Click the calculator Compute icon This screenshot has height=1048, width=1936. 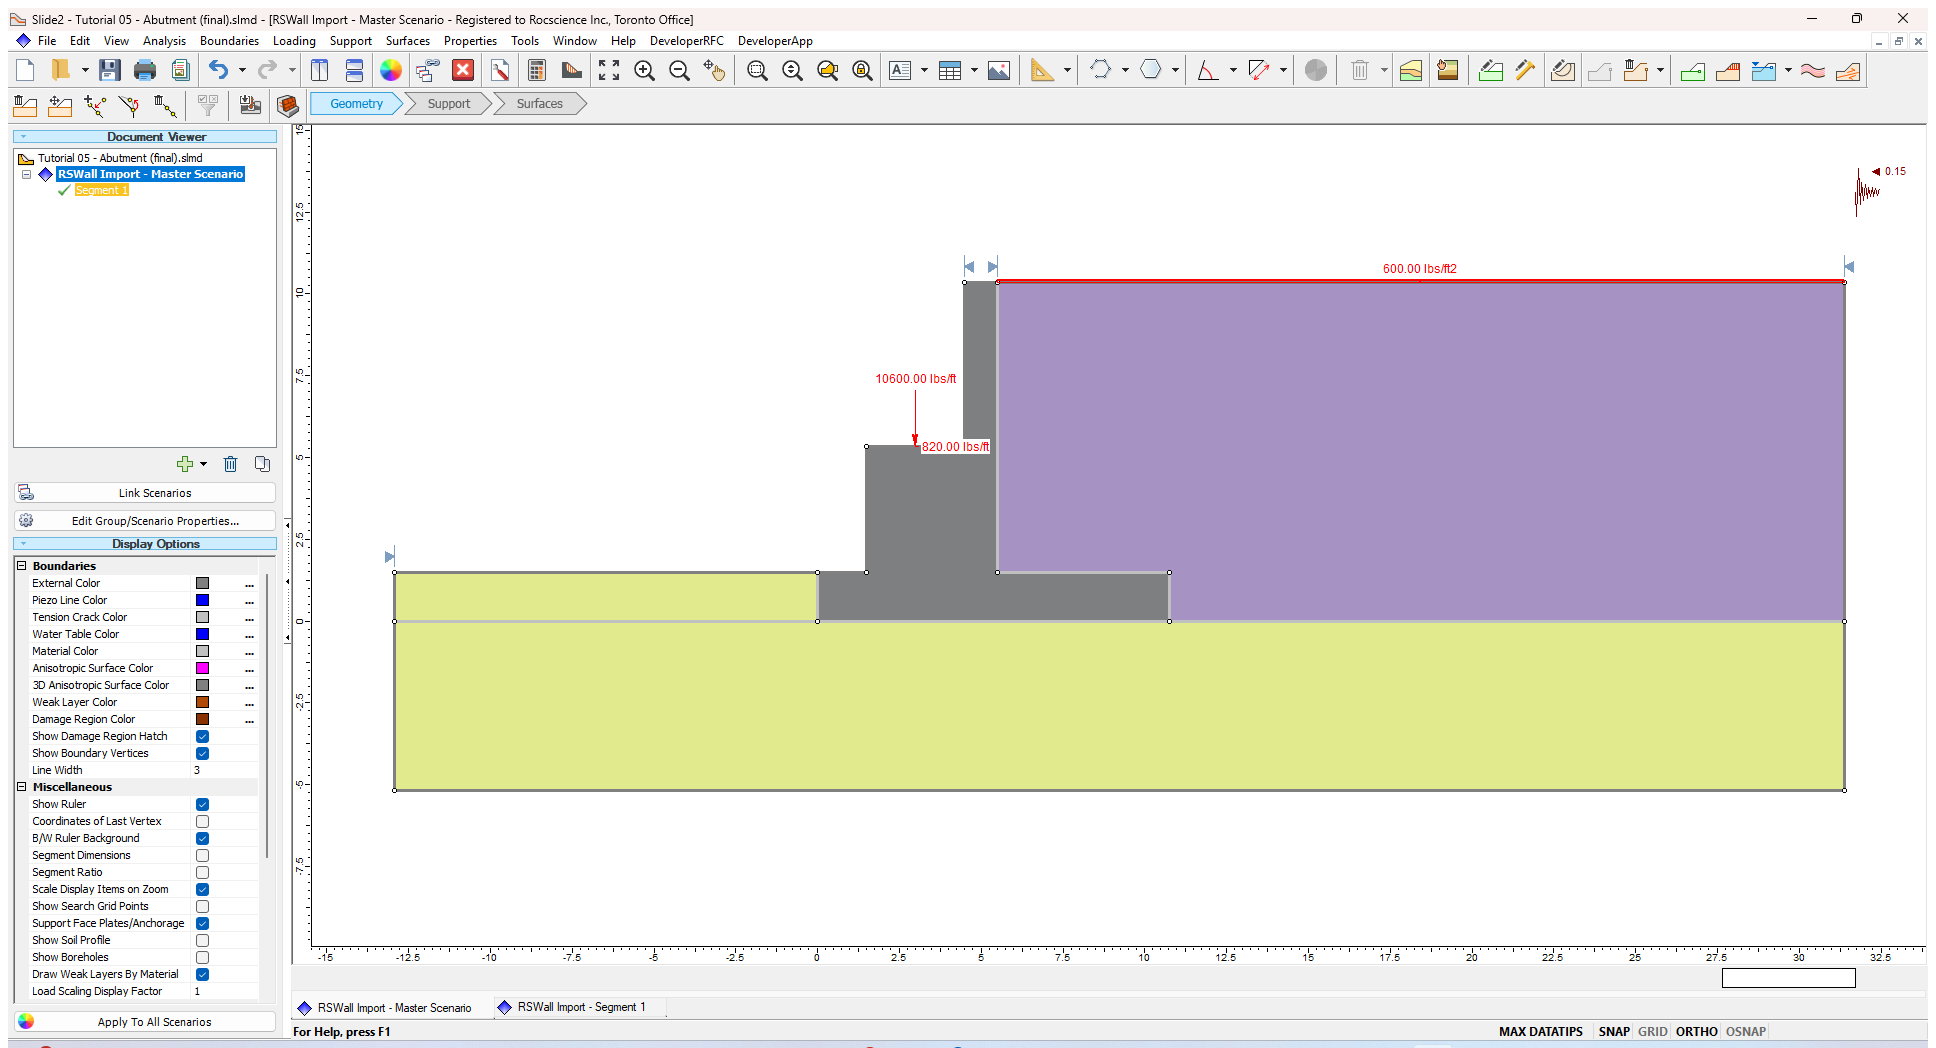537,70
